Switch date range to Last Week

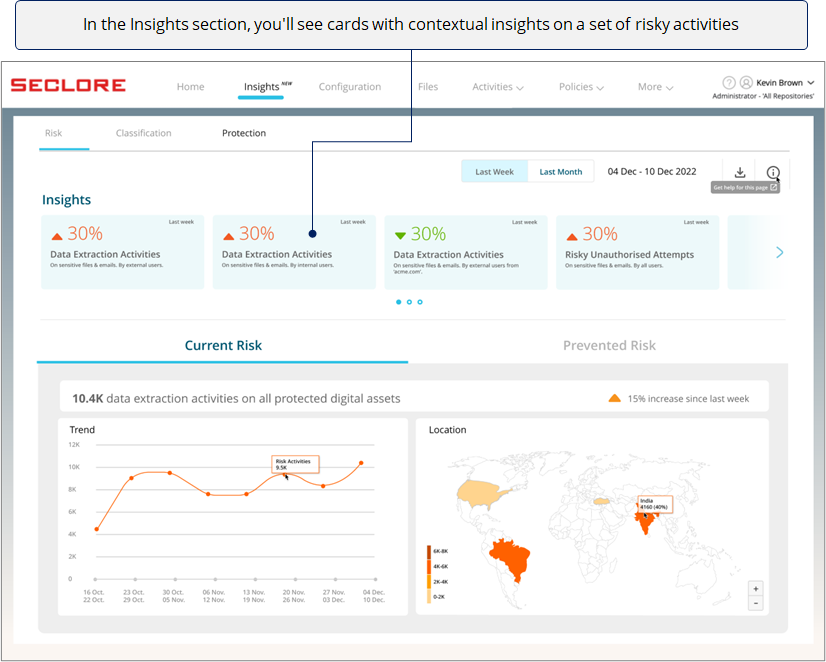coord(494,172)
